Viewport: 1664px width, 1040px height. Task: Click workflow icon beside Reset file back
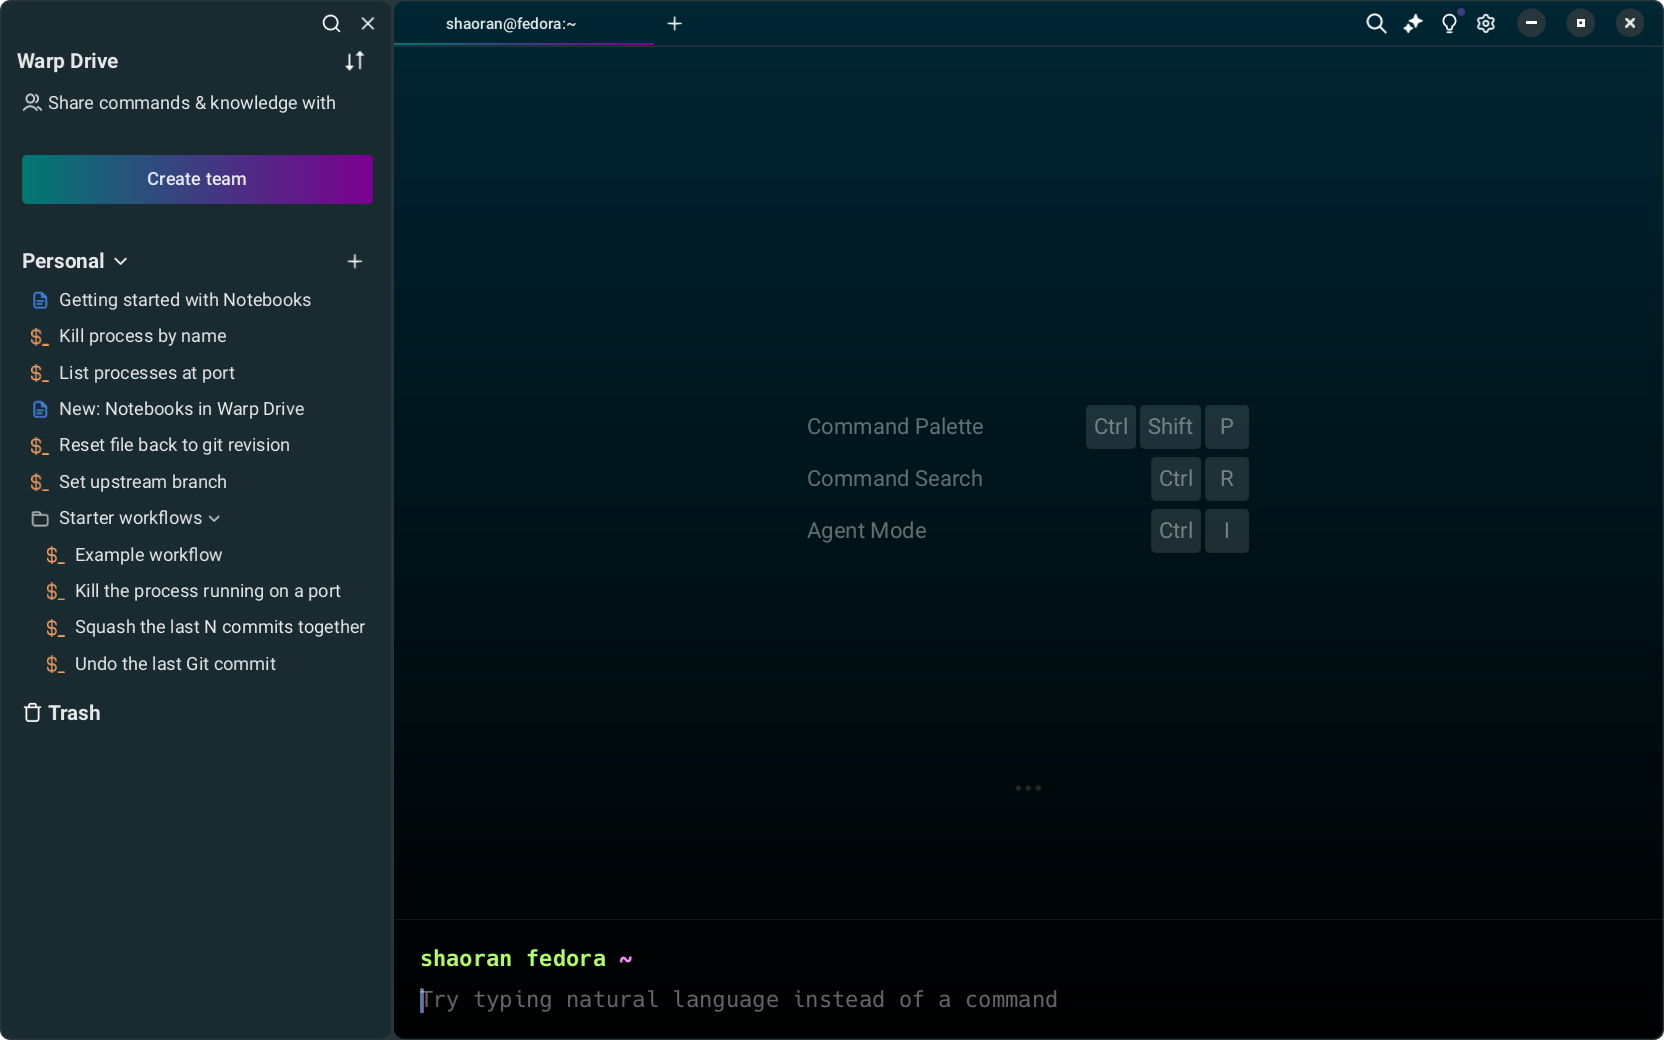(x=39, y=446)
